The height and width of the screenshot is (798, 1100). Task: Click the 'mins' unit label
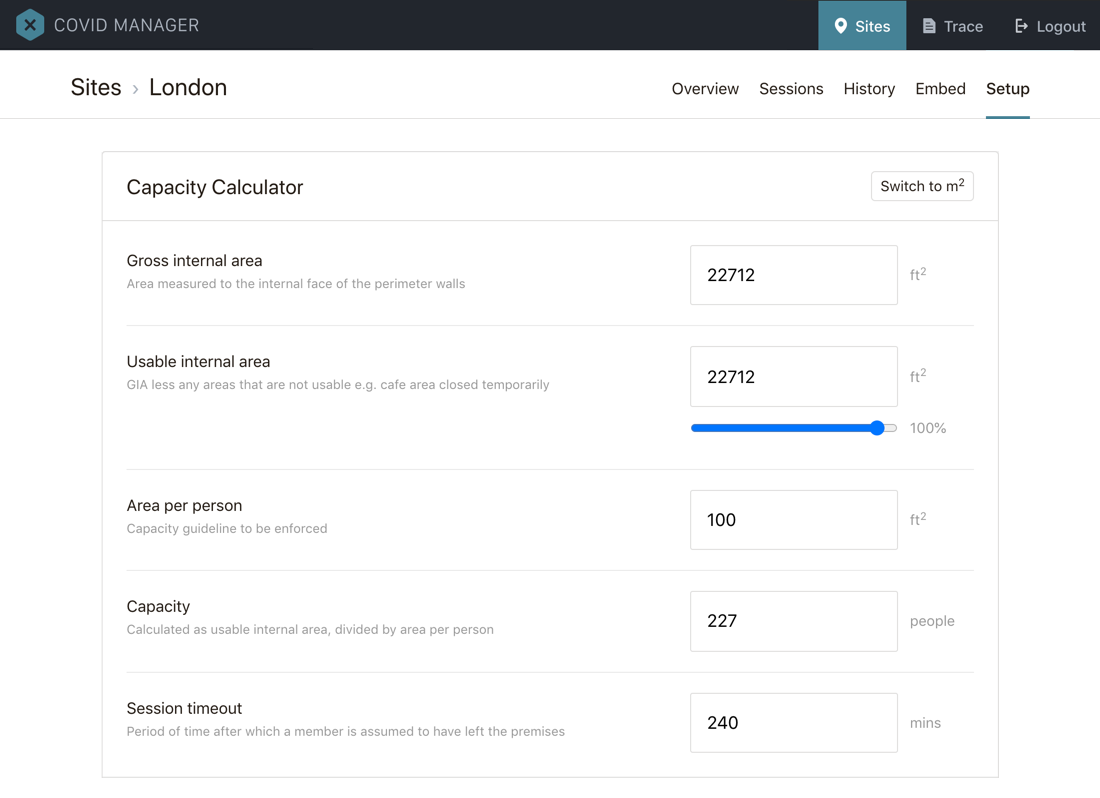click(x=925, y=723)
